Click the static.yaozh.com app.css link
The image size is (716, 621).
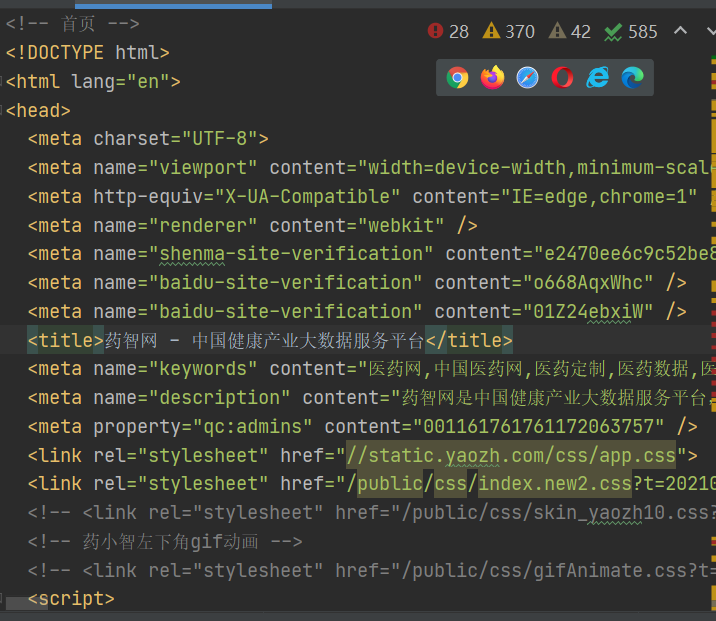(511, 455)
